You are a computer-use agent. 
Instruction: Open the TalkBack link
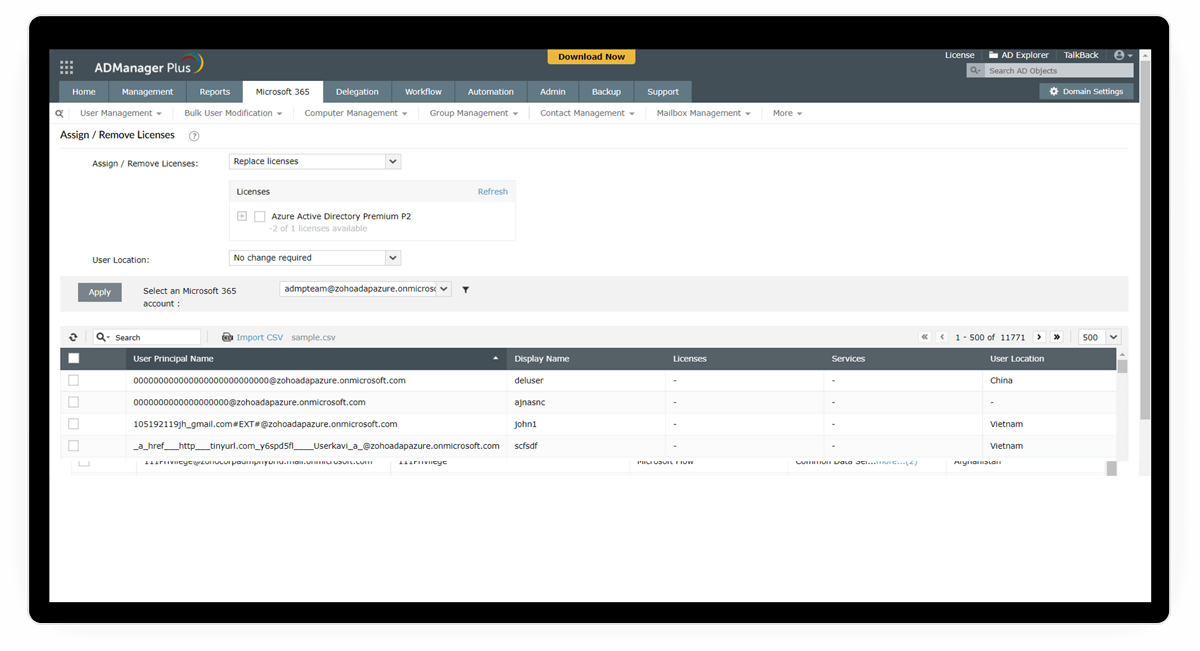[1081, 56]
